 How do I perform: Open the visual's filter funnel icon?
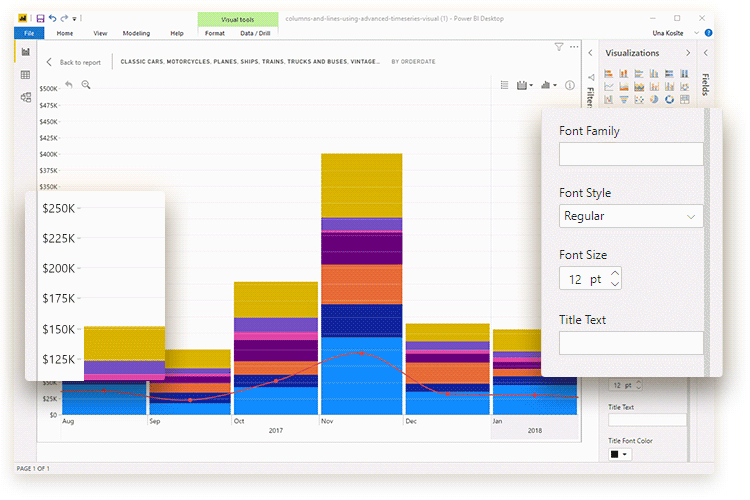(x=559, y=47)
